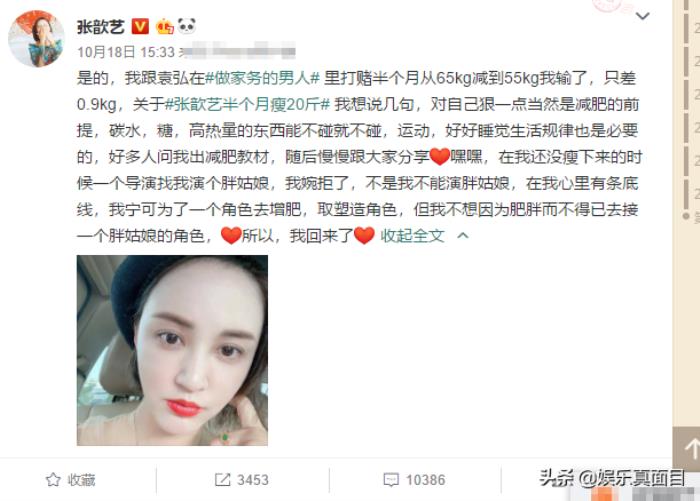Collapse the post via 收起全文
Screen dimensions: 700x501
412,236
